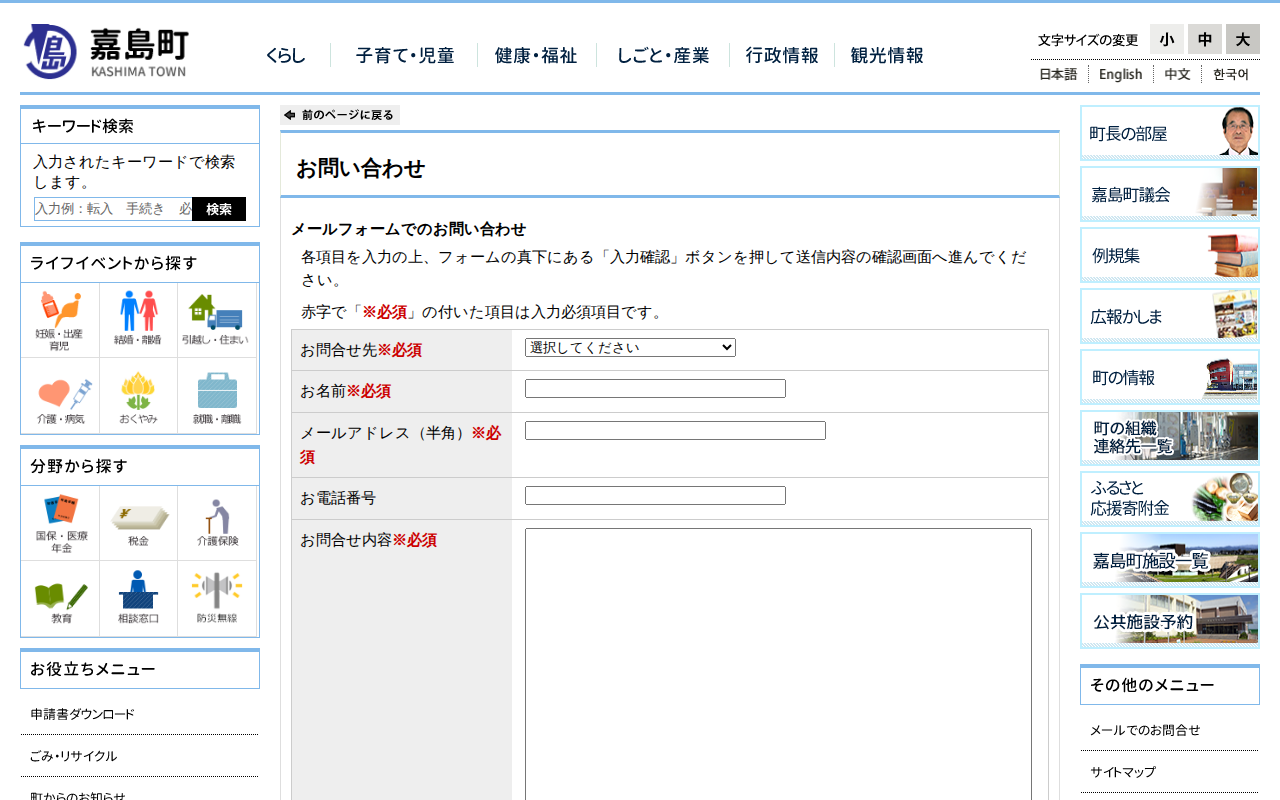This screenshot has height=800, width=1280.
Task: Open the お問合せ先 dropdown list
Action: [x=630, y=348]
